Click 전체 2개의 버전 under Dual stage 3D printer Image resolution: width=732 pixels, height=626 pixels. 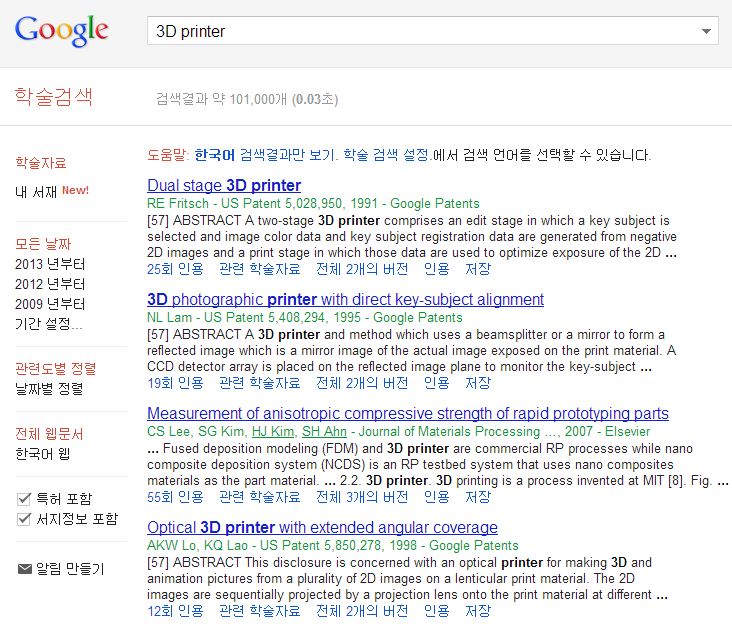pyautogui.click(x=362, y=269)
